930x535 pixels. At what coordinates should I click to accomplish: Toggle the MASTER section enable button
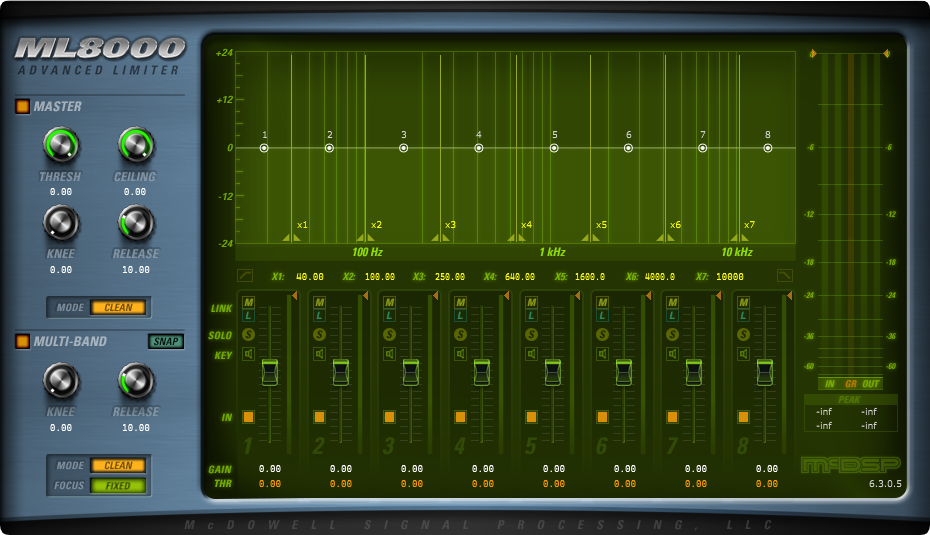(x=23, y=107)
